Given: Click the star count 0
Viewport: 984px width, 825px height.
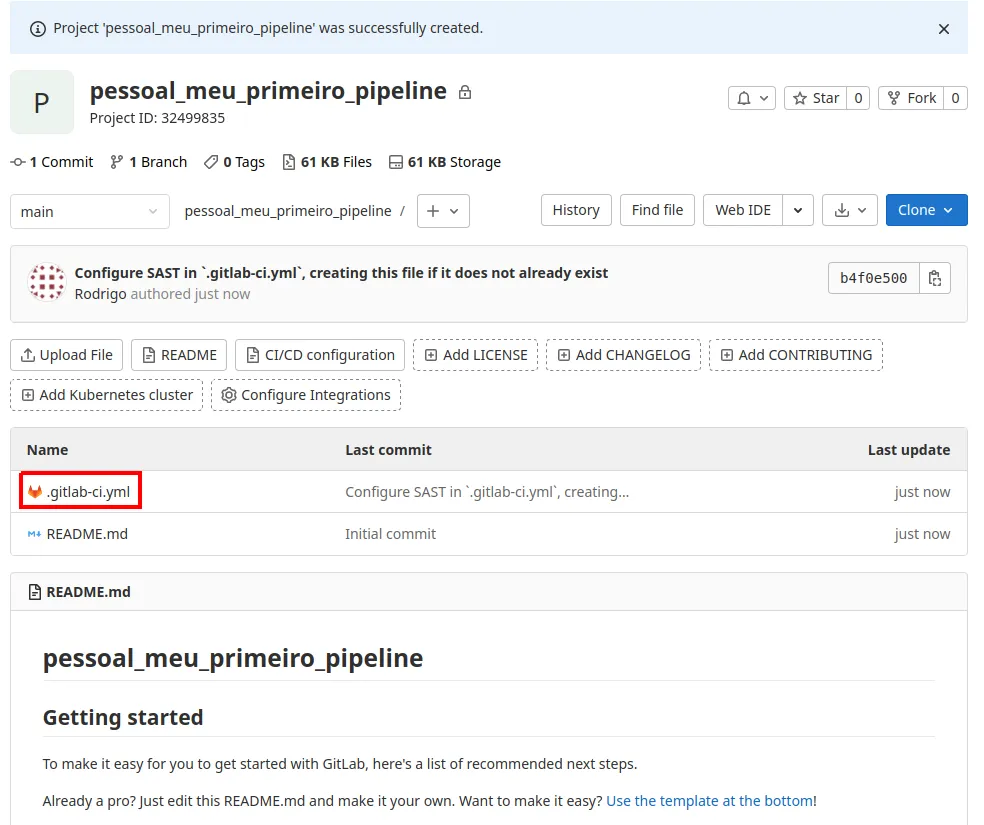Looking at the screenshot, I should (858, 98).
